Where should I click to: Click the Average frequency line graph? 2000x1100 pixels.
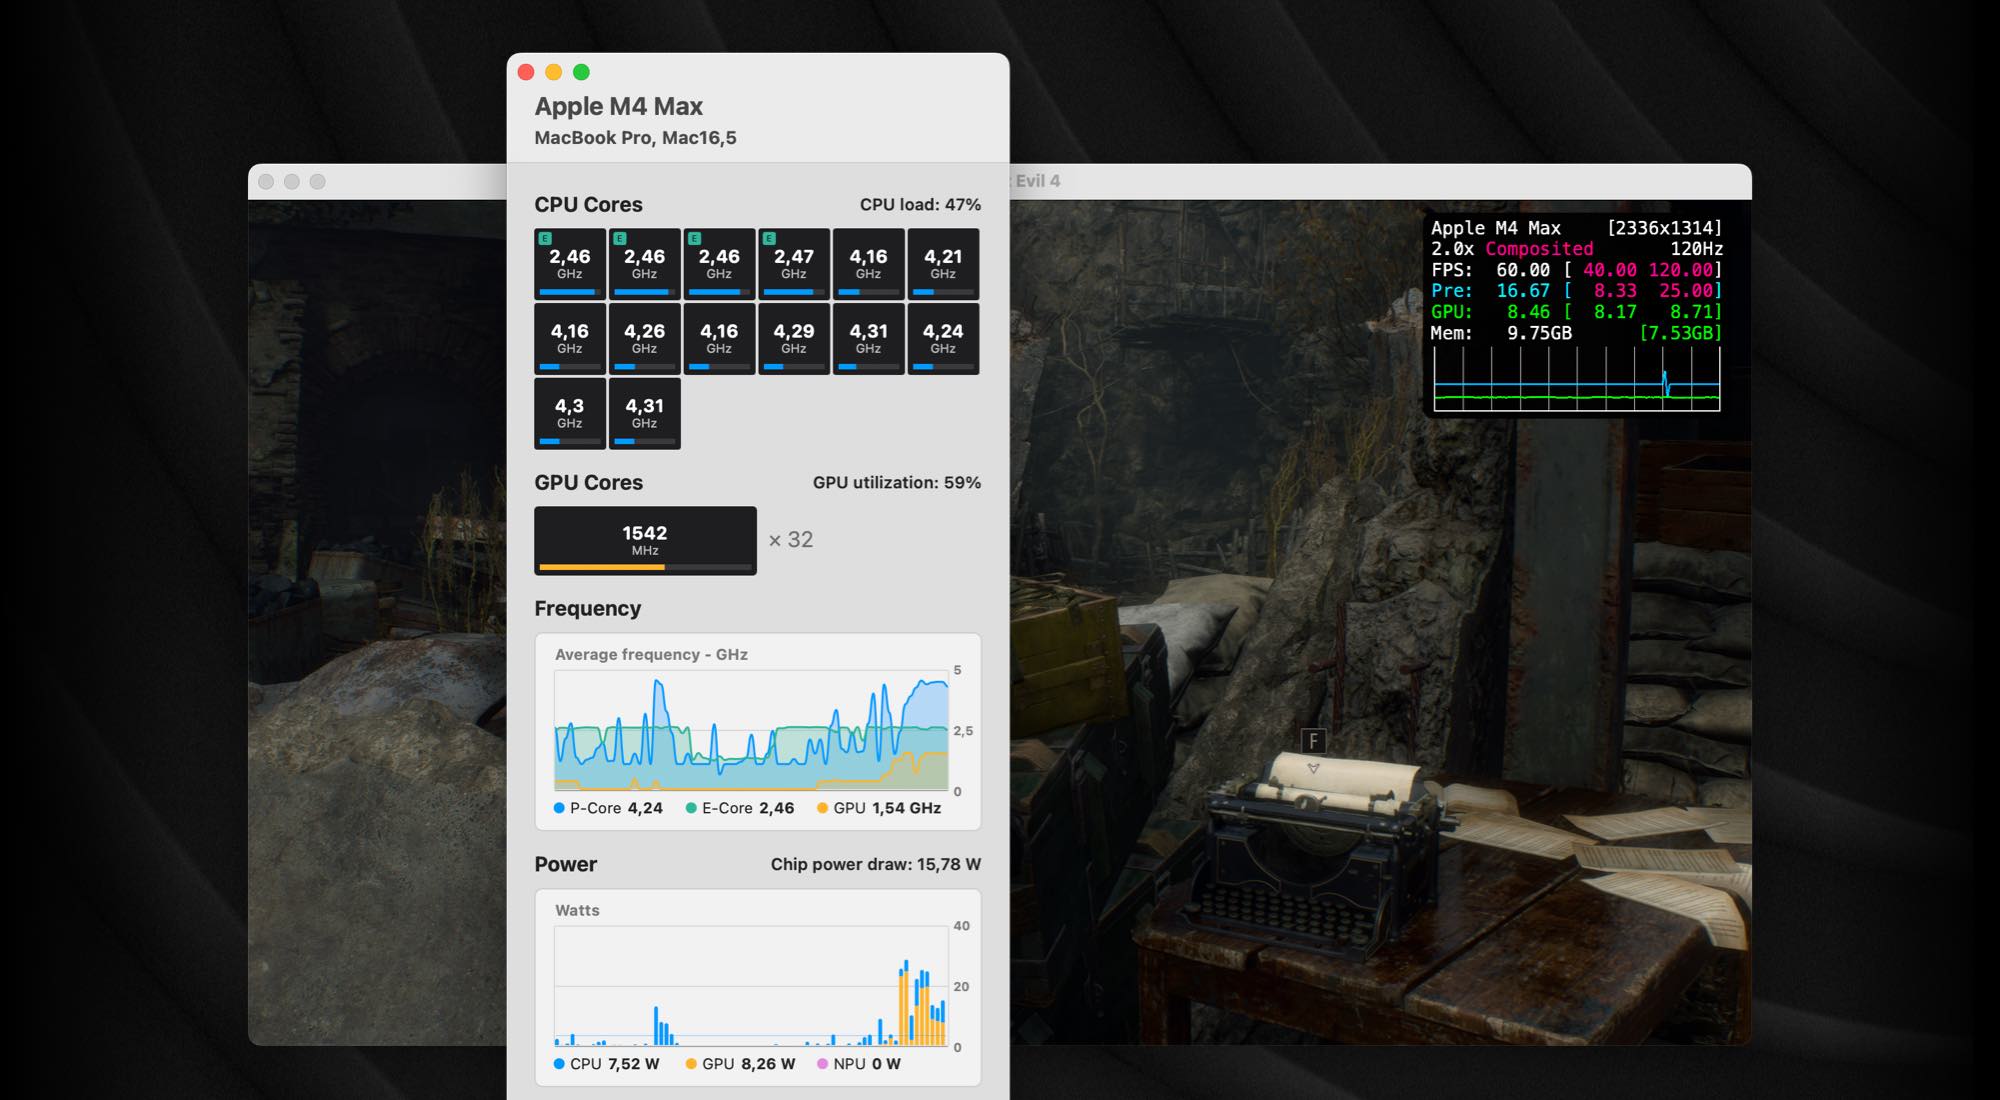click(x=751, y=730)
